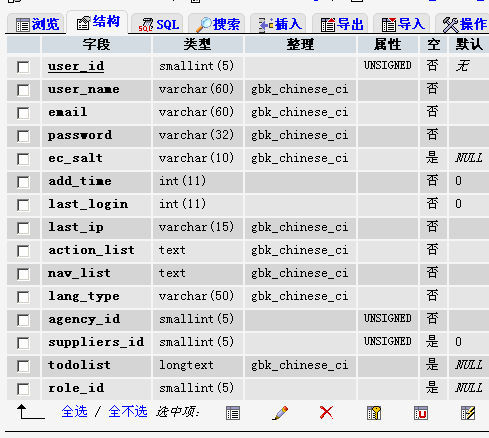Image resolution: width=489 pixels, height=438 pixels.
Task: Switch to the SQL tab
Action: [158, 24]
